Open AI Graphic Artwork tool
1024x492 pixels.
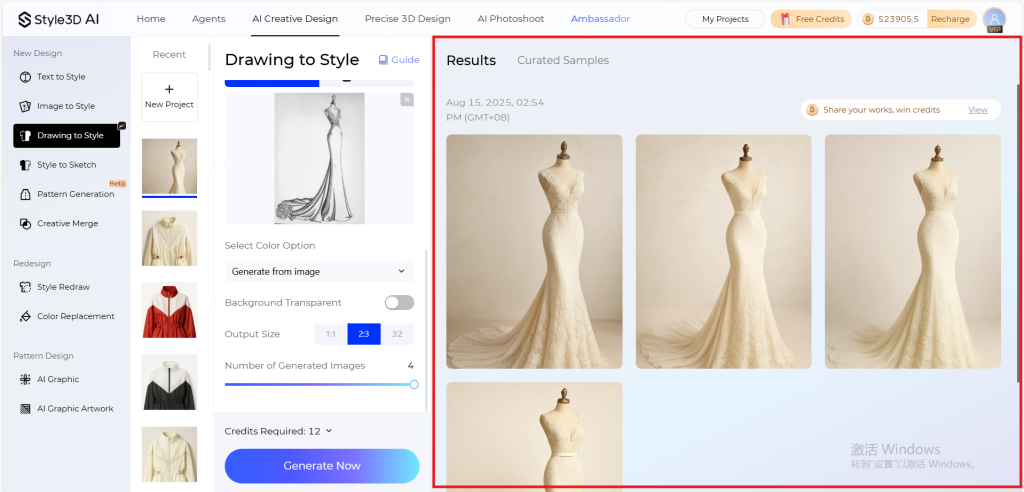(67, 408)
